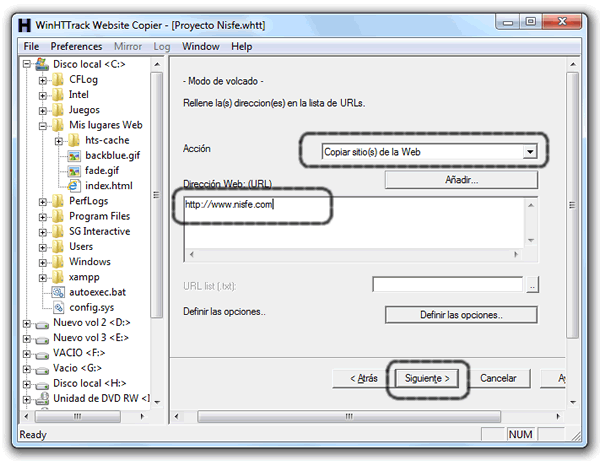The height and width of the screenshot is (461, 600).
Task: Expand the Program Files folder node
Action: pyautogui.click(x=42, y=217)
